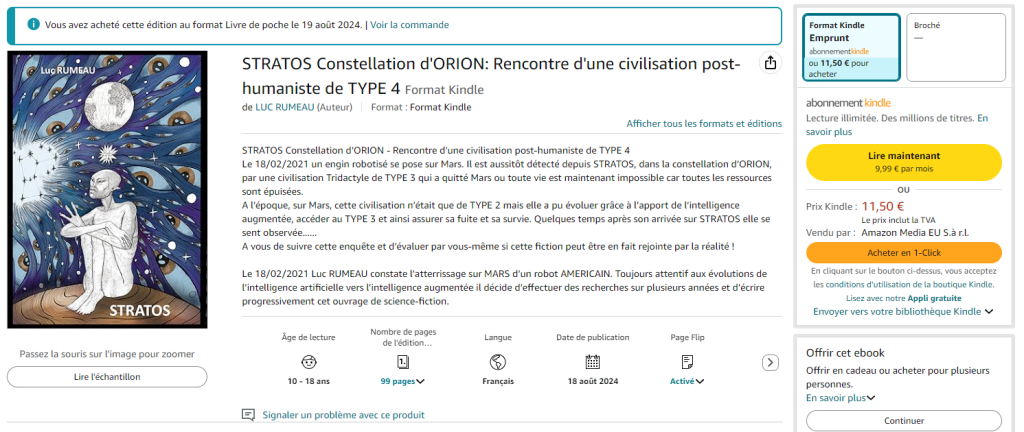
Task: Click the info icon in purchase banner
Action: 34,24
